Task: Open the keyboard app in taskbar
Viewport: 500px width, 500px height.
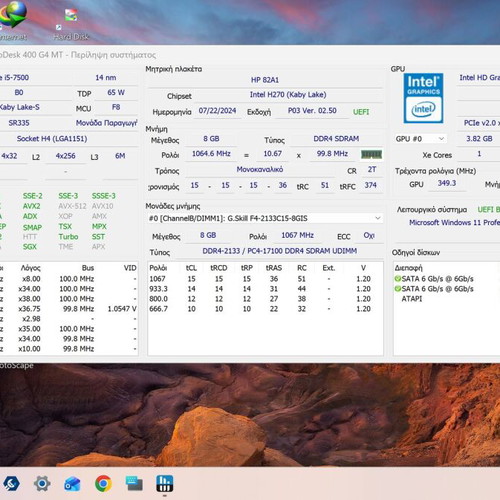Action: (x=134, y=484)
